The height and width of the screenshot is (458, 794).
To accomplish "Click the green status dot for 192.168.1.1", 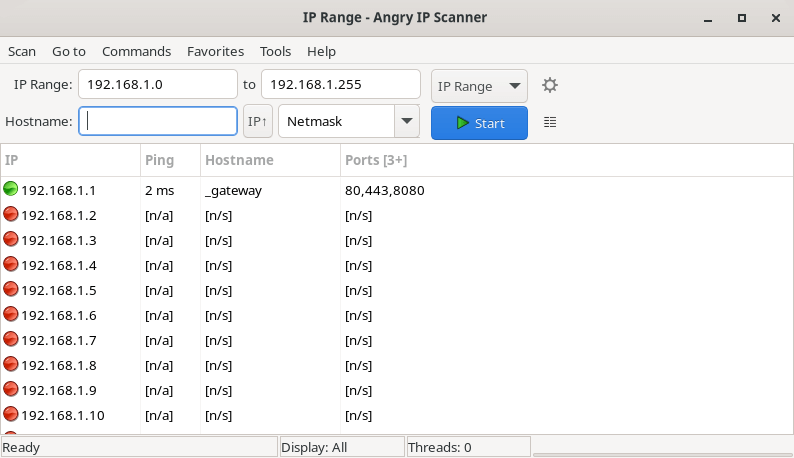I will click(10, 189).
